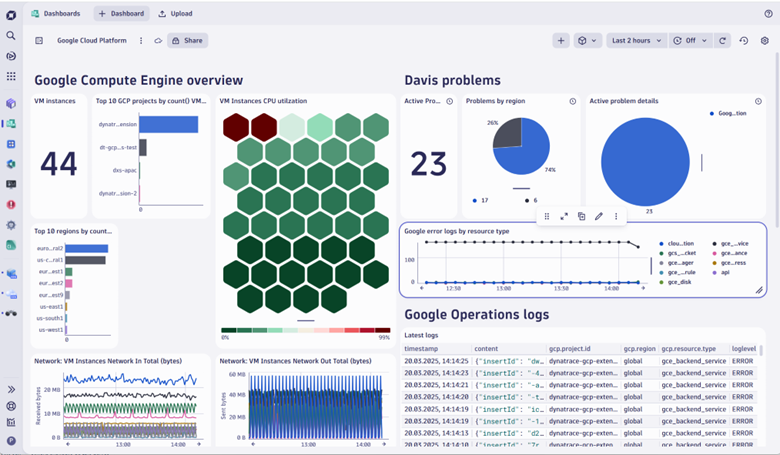Click the Goog...tion legend in problem details
780x455 pixels.
[x=728, y=113]
